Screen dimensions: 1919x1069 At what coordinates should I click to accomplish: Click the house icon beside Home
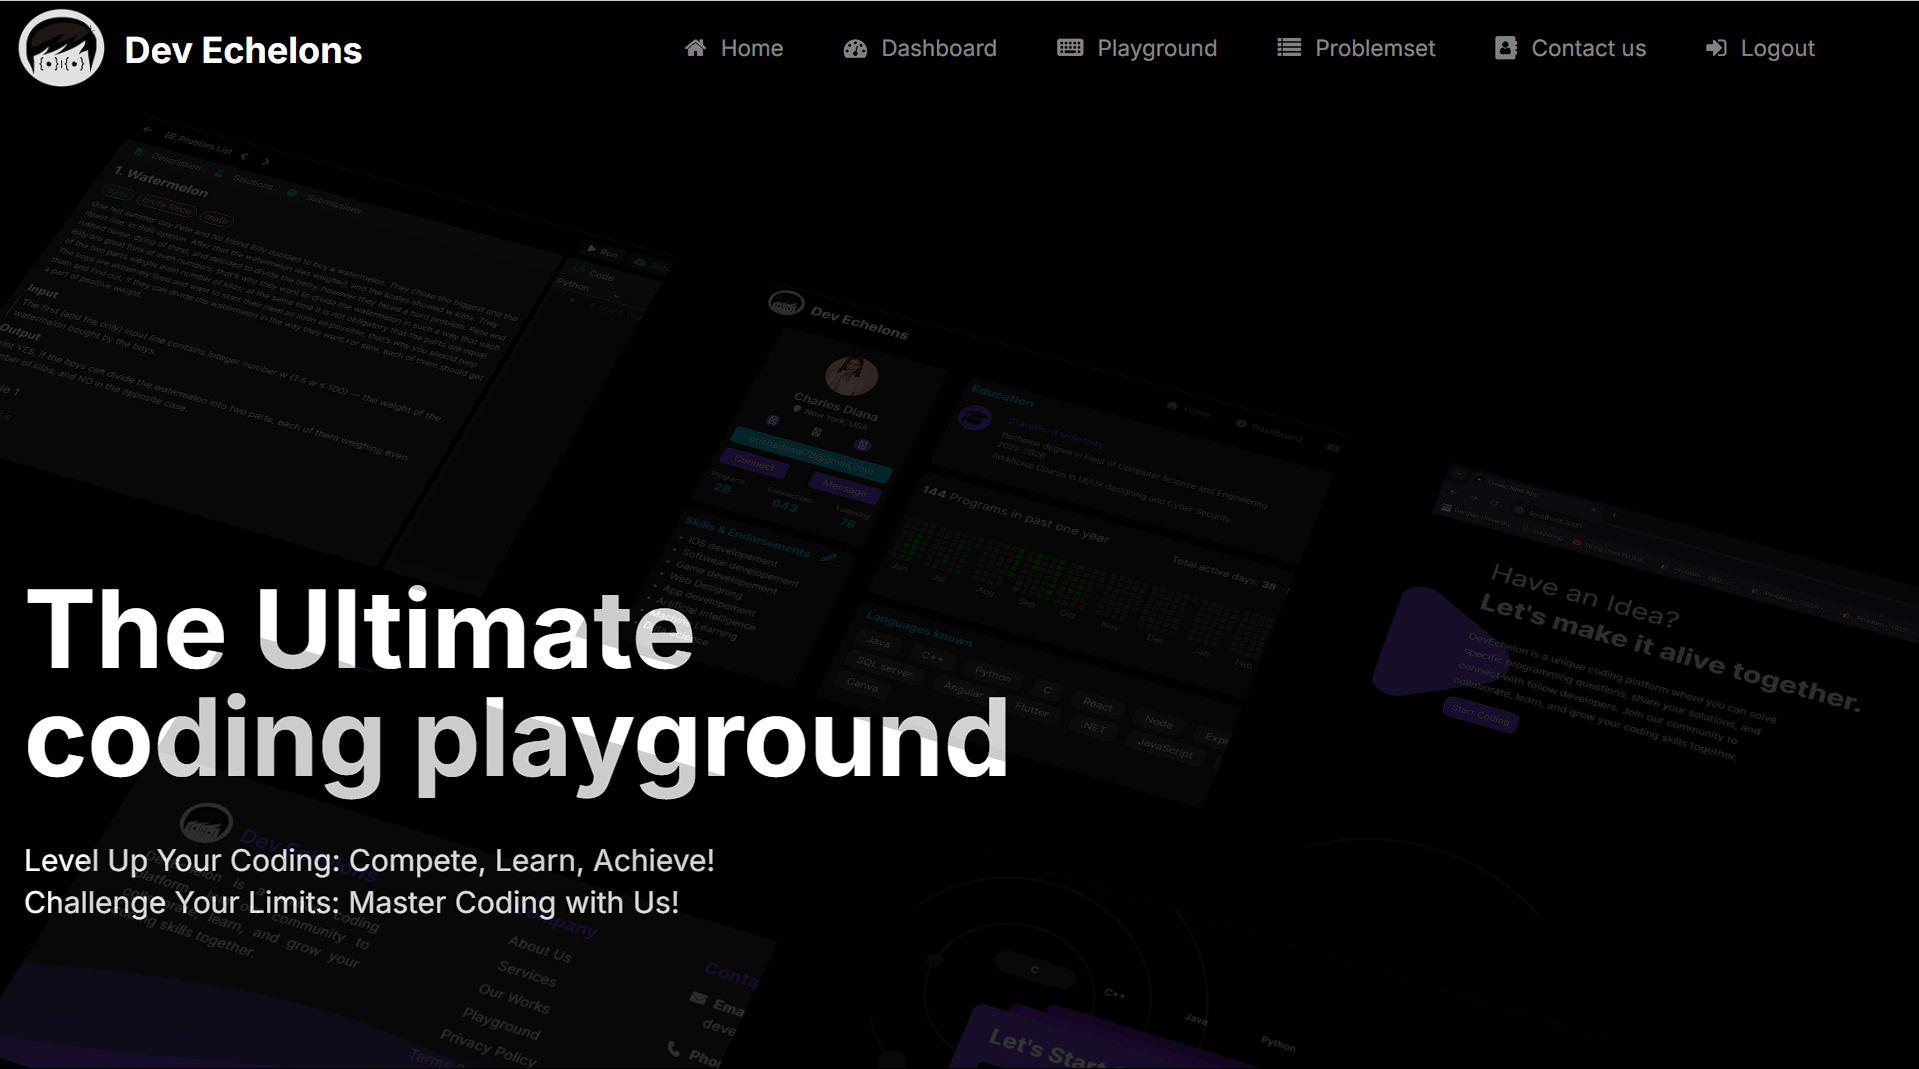(695, 48)
